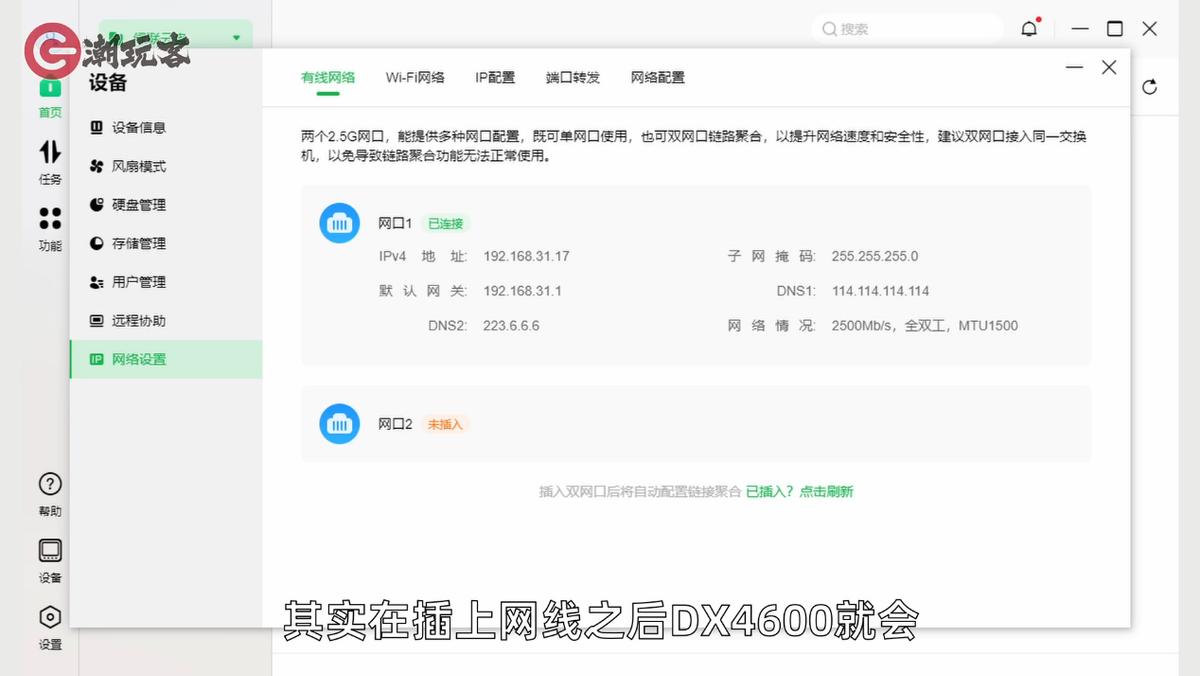Open 远程协助 remote assistance
This screenshot has height=676, width=1200.
click(143, 320)
